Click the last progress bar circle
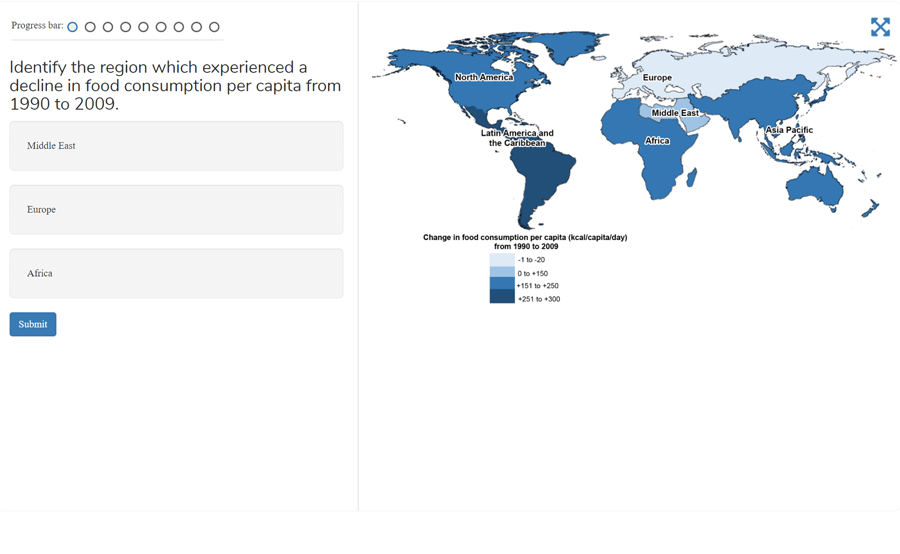Image resolution: width=900 pixels, height=554 pixels. click(x=214, y=27)
